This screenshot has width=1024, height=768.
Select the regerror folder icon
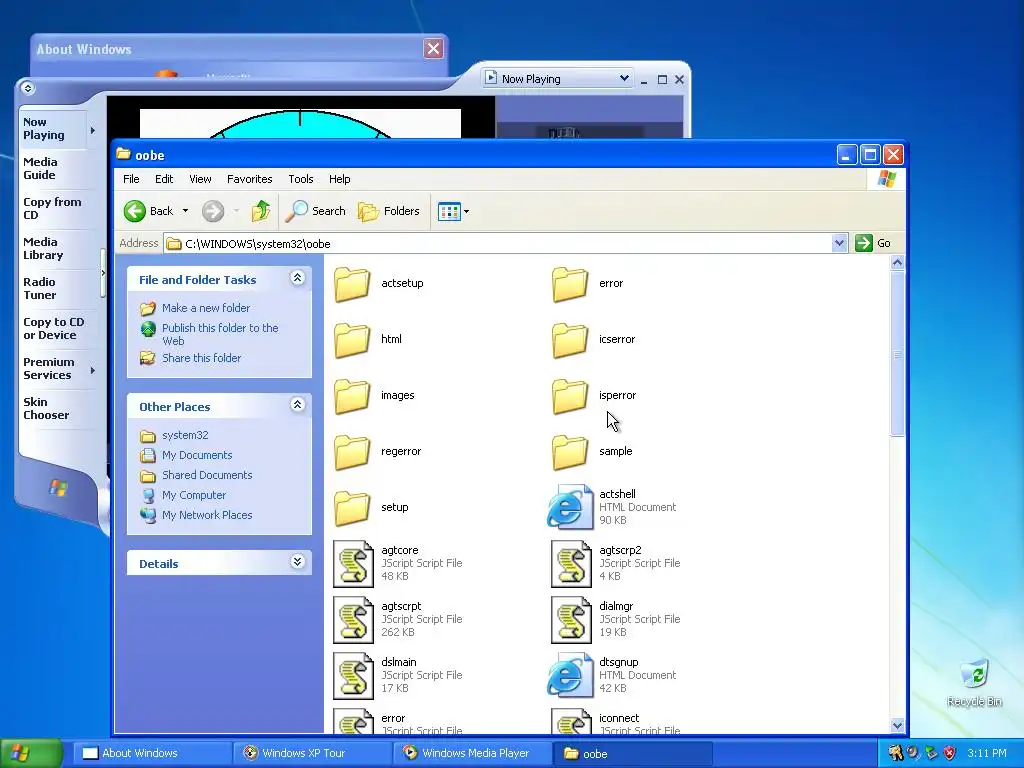click(352, 453)
